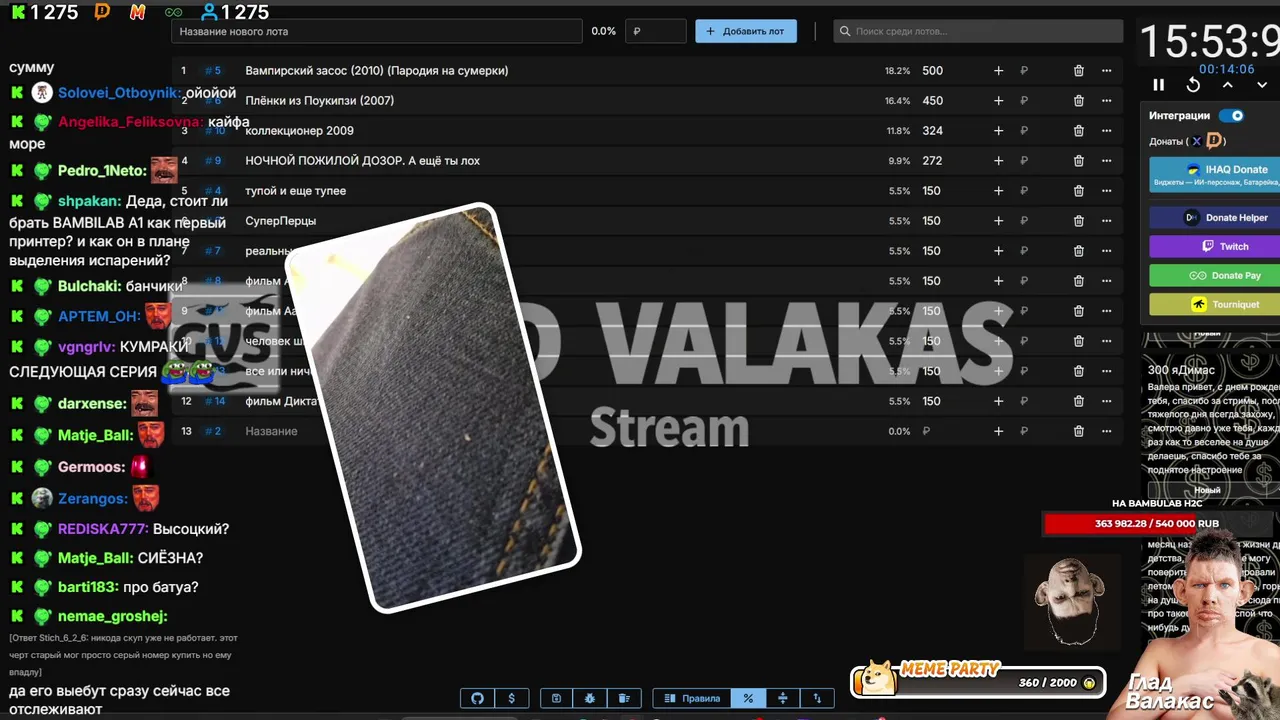The width and height of the screenshot is (1280, 720).
Task: Focus the Поиск среди лотов search field
Action: pos(978,31)
